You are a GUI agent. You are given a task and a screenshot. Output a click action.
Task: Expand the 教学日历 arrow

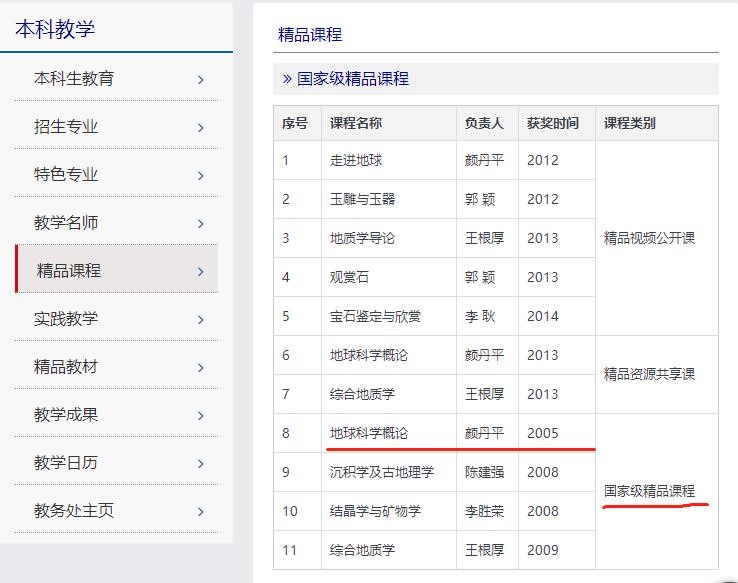tap(201, 463)
